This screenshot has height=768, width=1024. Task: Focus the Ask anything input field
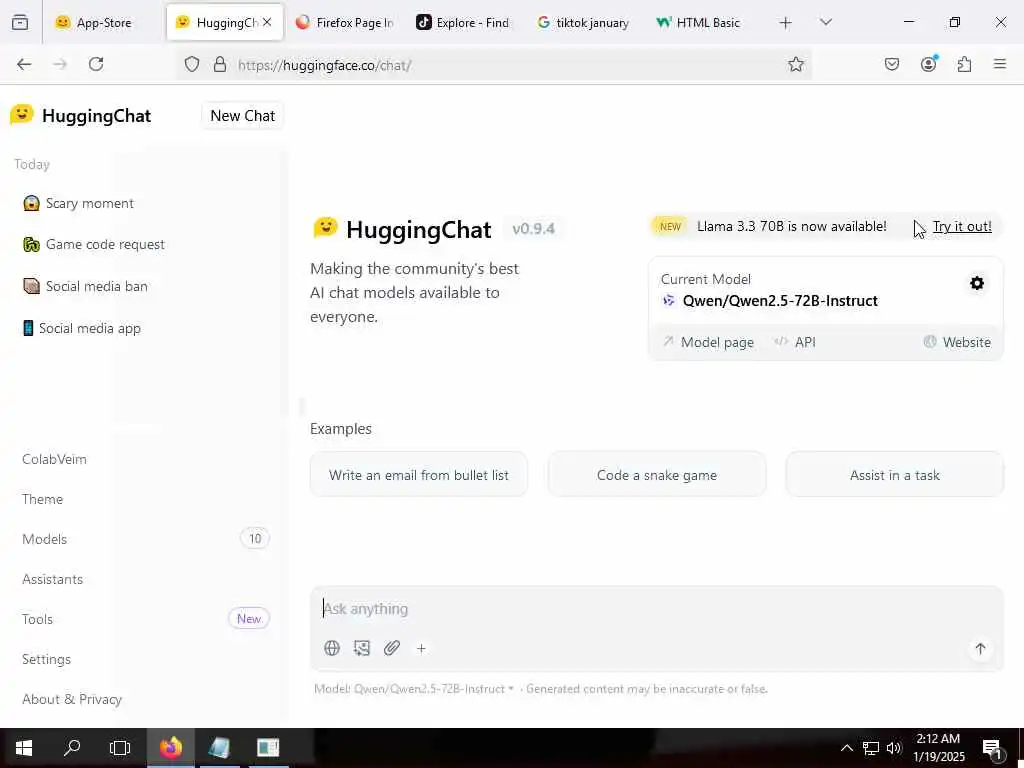coord(656,609)
